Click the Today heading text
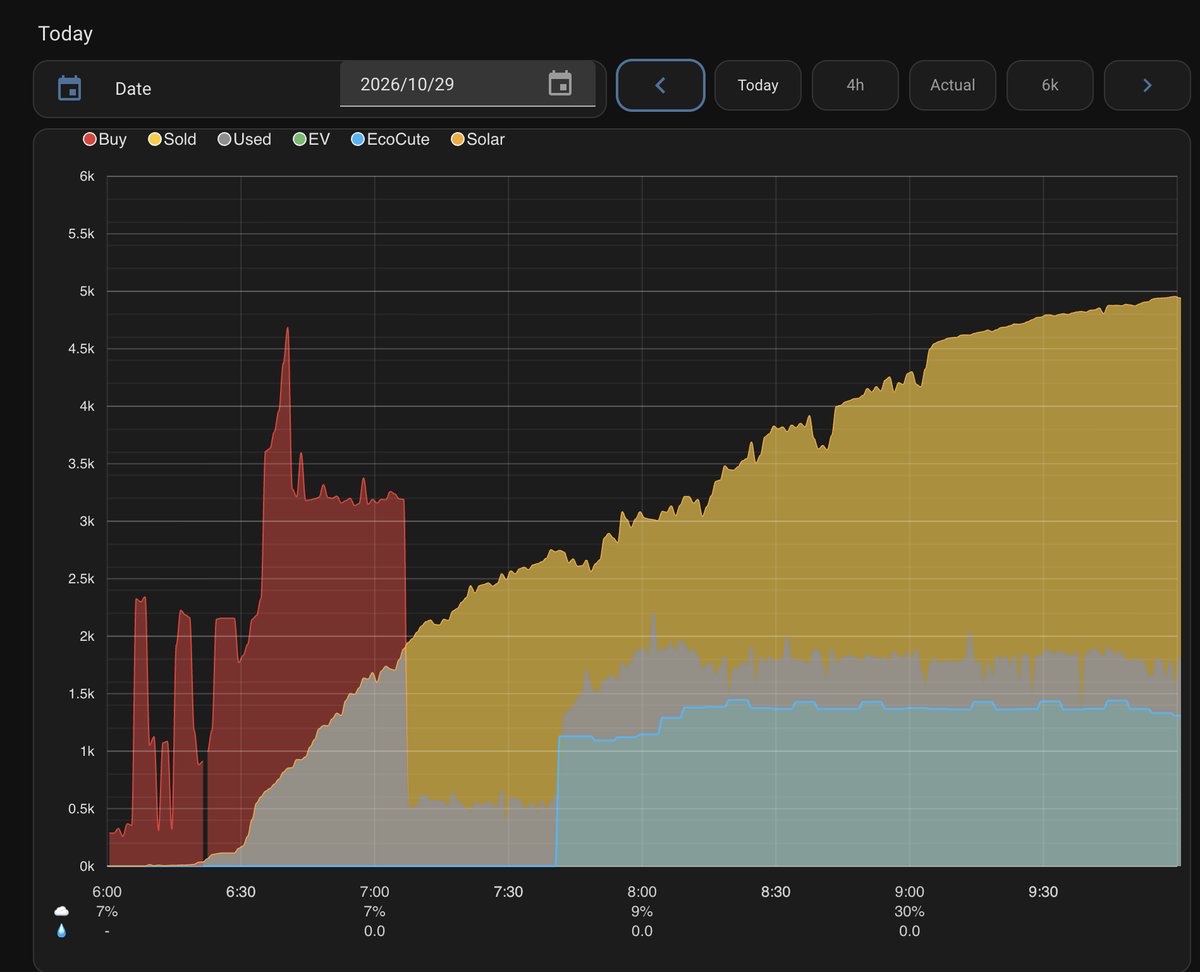Viewport: 1200px width, 972px height. point(65,34)
